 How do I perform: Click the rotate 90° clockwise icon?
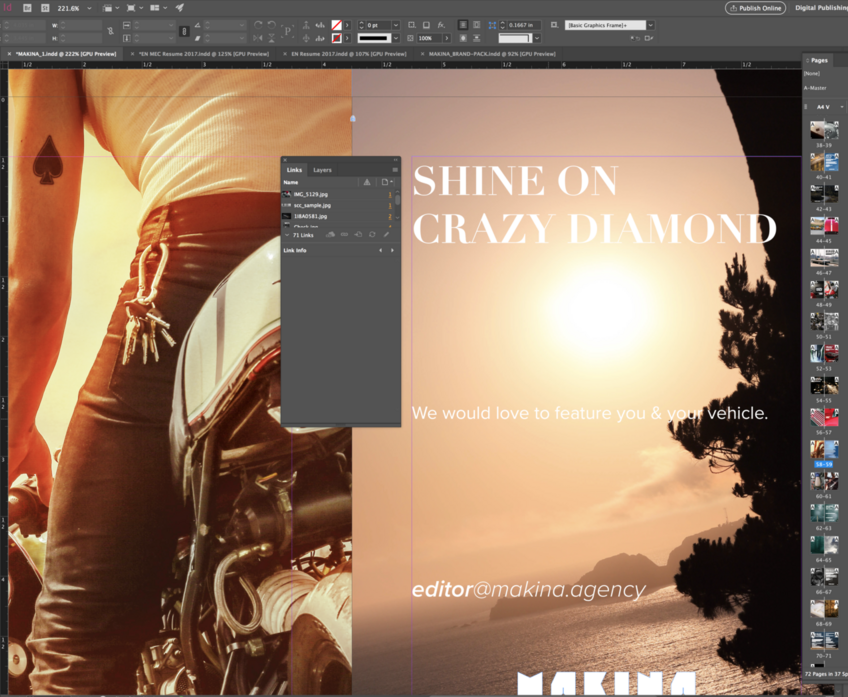(x=258, y=25)
